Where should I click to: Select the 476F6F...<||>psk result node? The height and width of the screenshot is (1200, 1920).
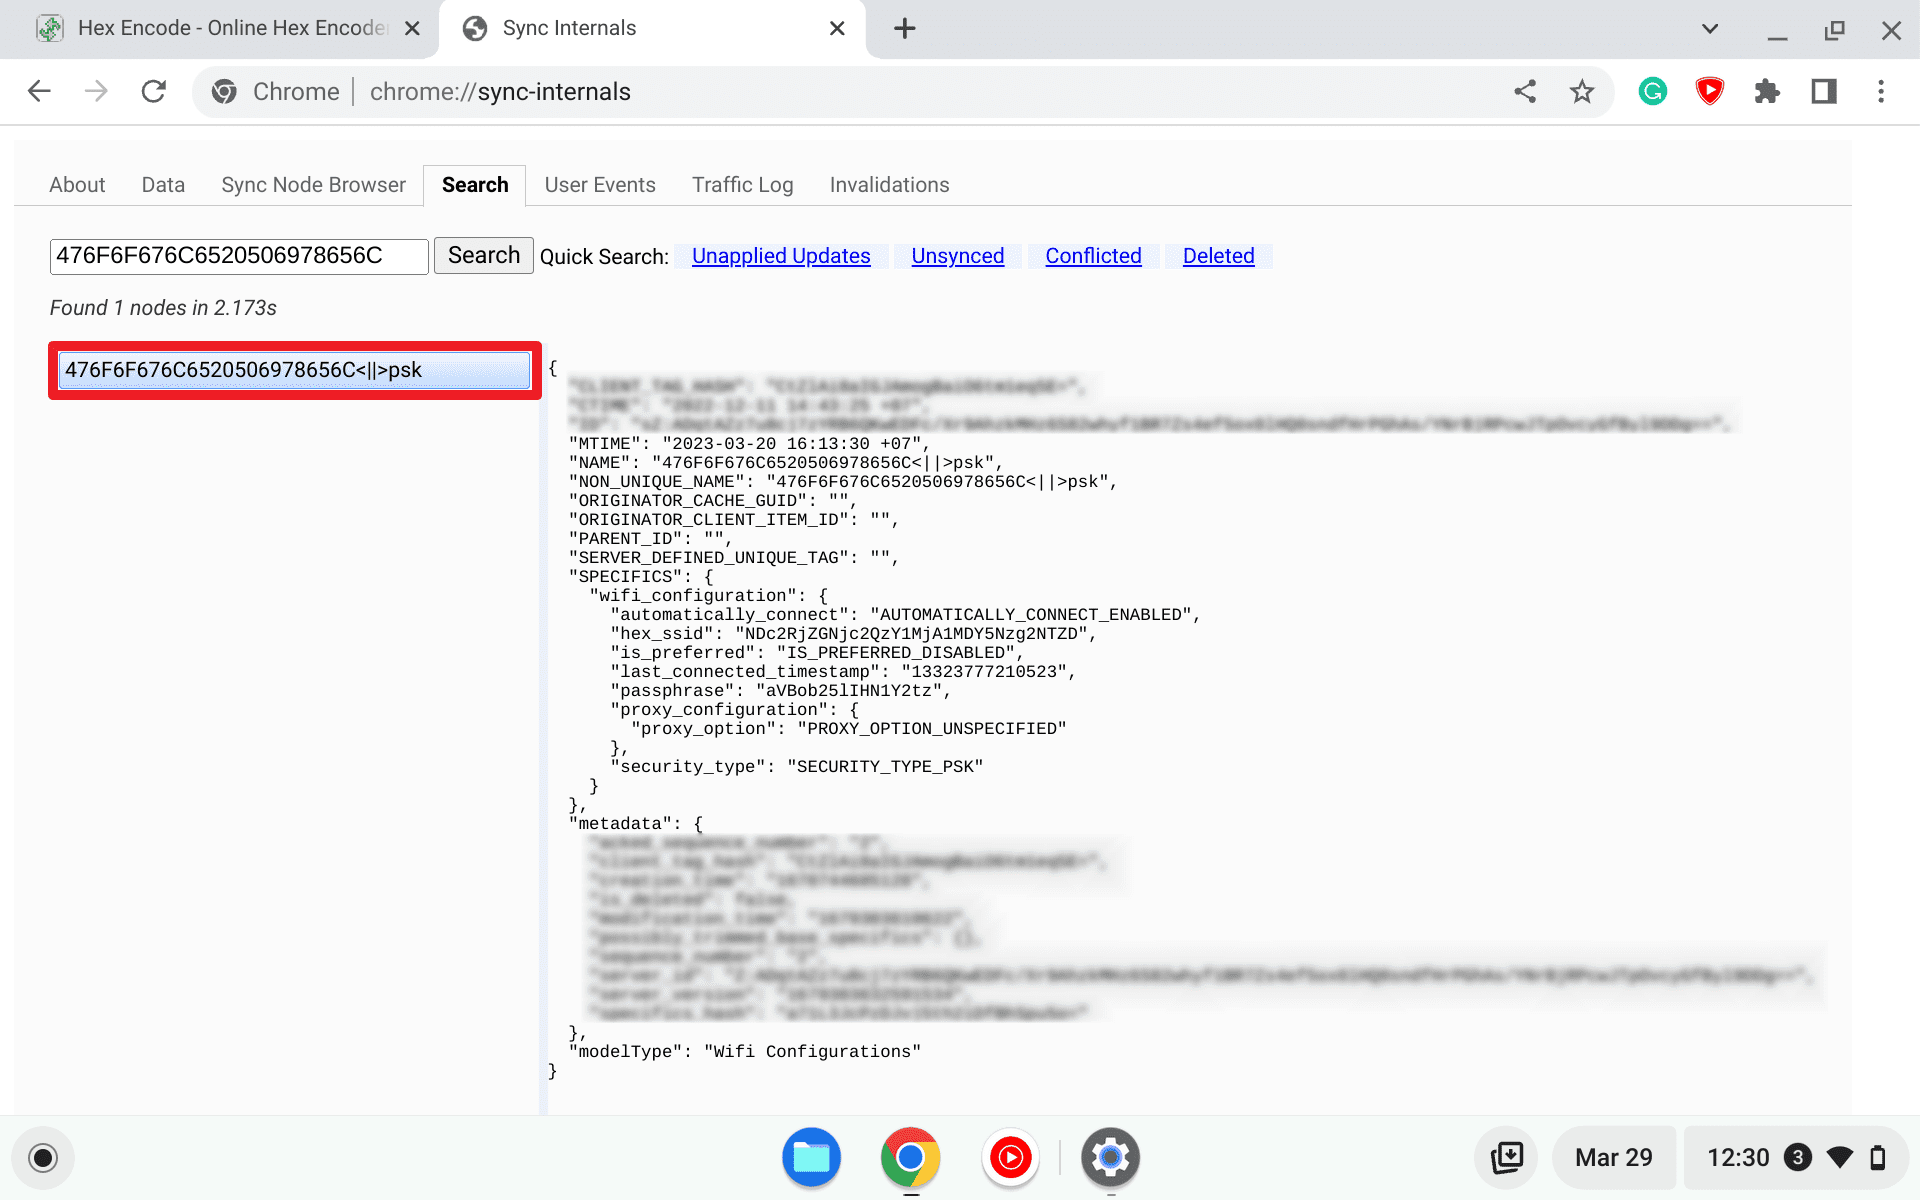pos(295,370)
